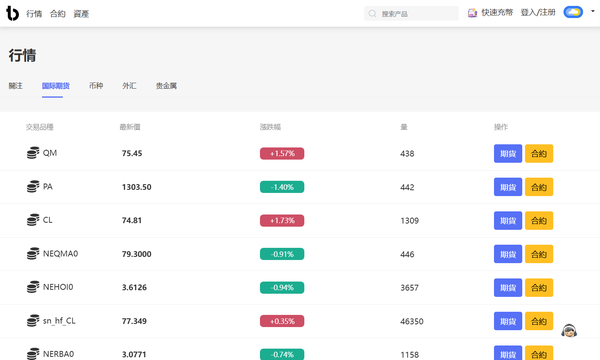Image resolution: width=600 pixels, height=360 pixels.
Task: Click the 合約 button for CL
Action: 539,220
